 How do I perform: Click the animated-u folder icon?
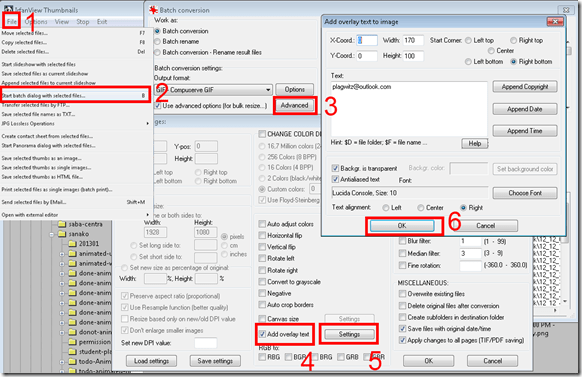pos(72,254)
